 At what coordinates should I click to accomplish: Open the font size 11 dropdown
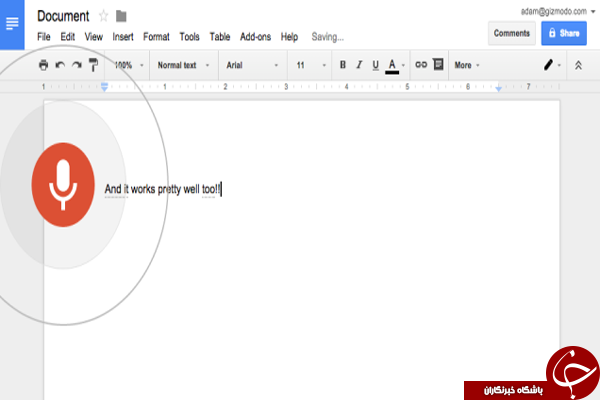pos(311,65)
